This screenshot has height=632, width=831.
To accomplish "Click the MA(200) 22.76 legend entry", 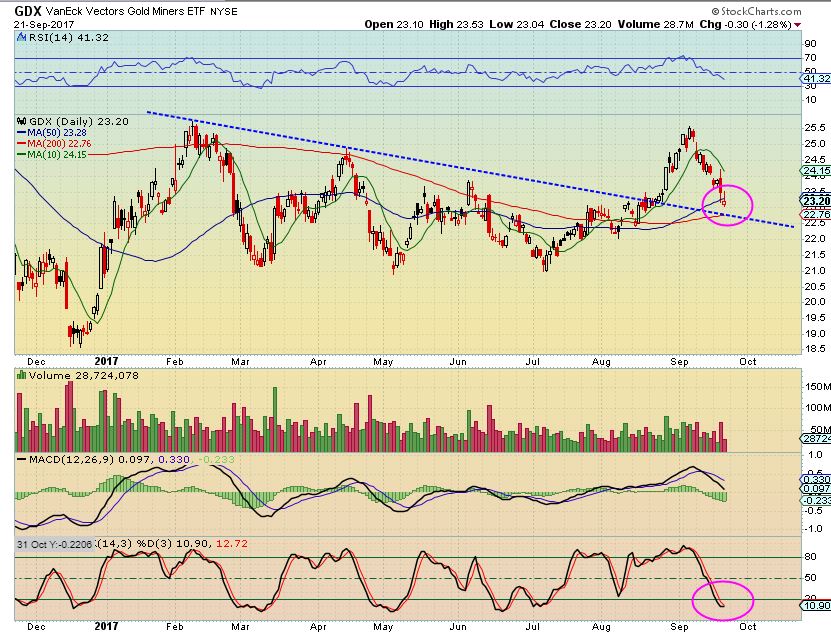I will (x=59, y=144).
